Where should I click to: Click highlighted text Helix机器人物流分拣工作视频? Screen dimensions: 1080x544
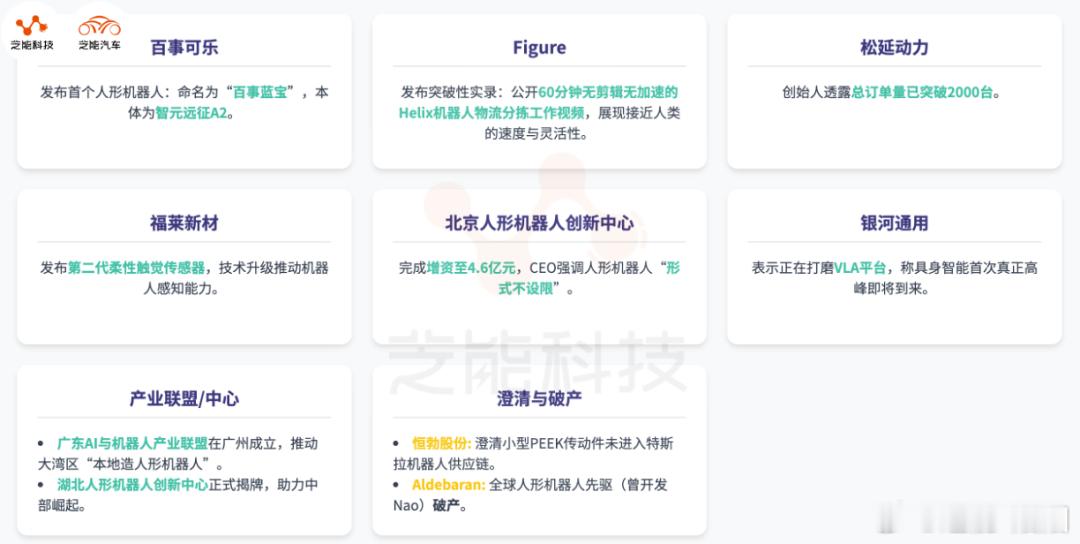(x=491, y=113)
